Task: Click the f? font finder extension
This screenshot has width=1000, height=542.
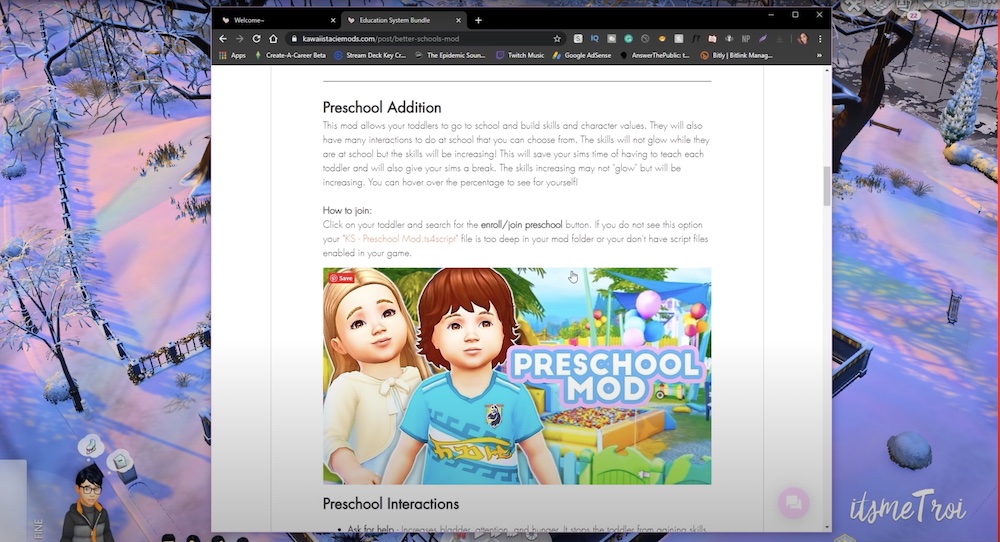Action: click(x=696, y=39)
